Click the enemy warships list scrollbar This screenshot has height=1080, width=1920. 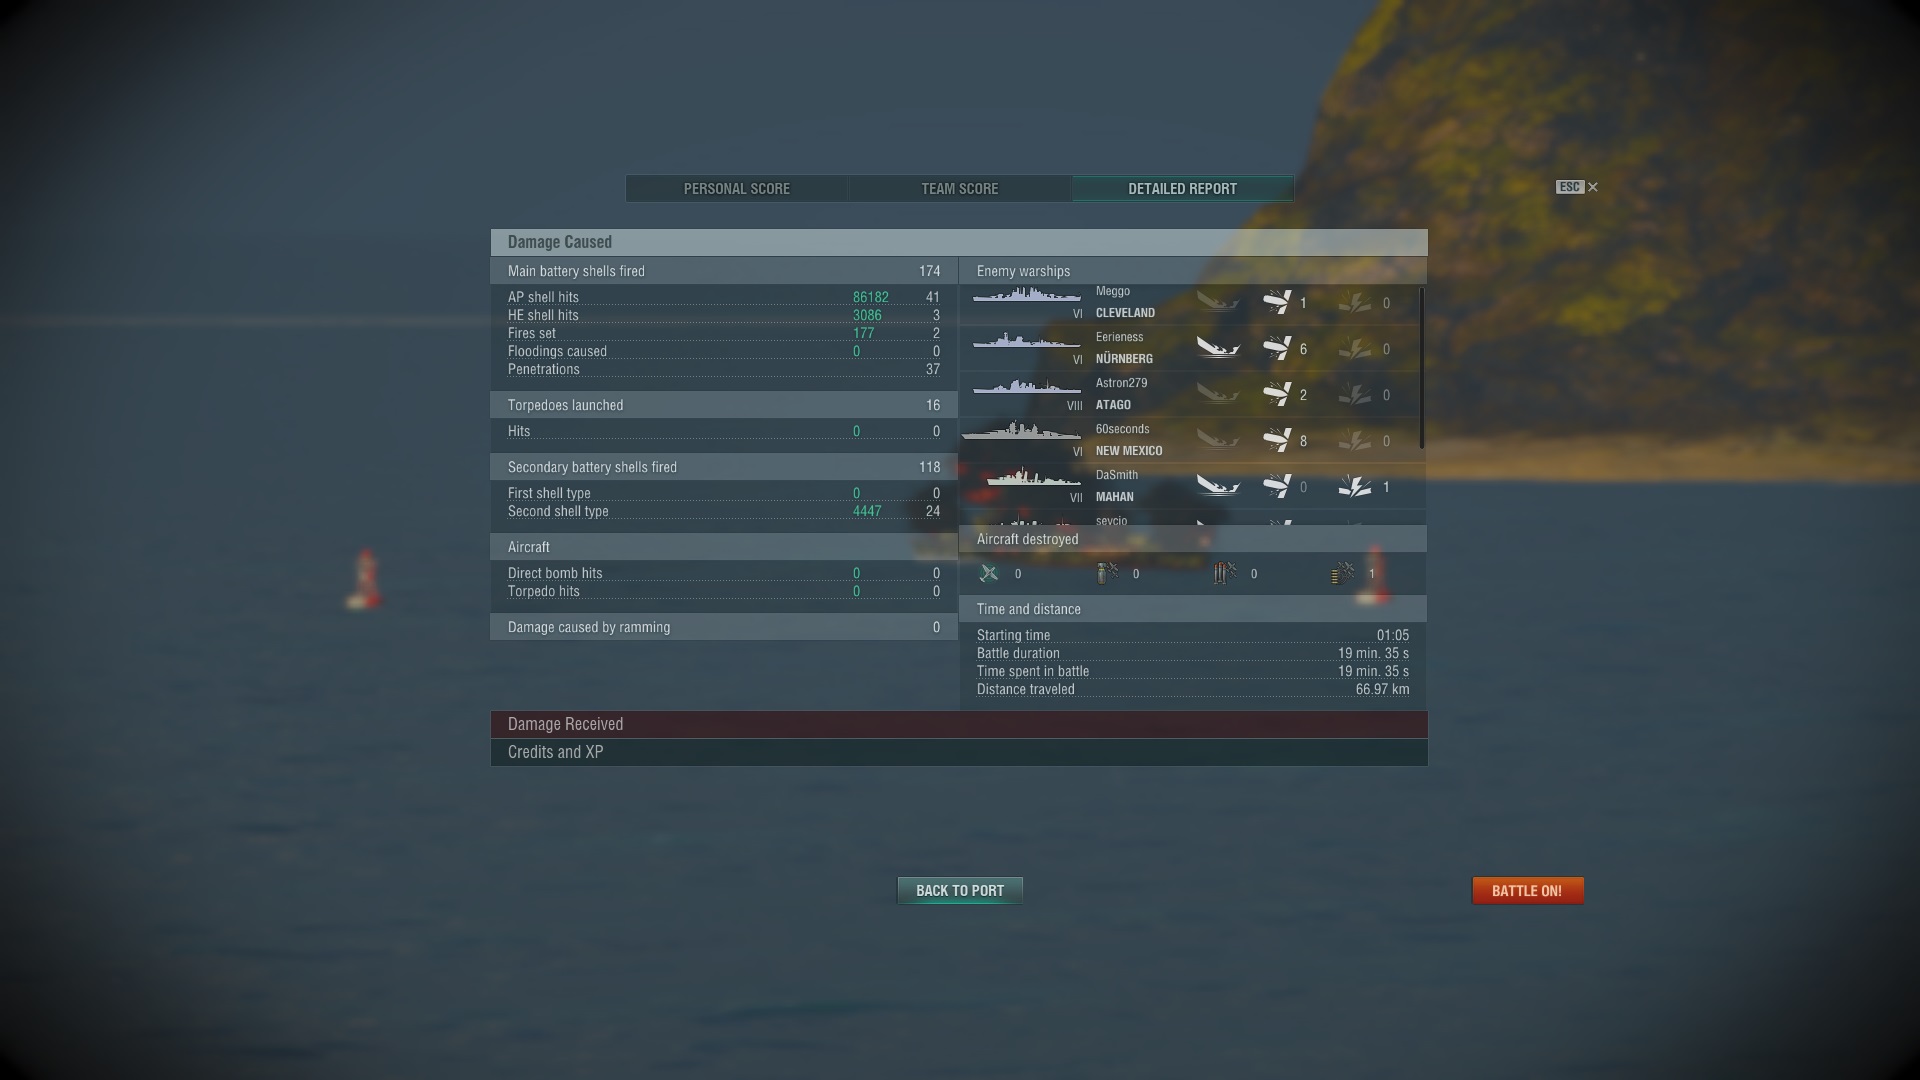pos(1421,368)
